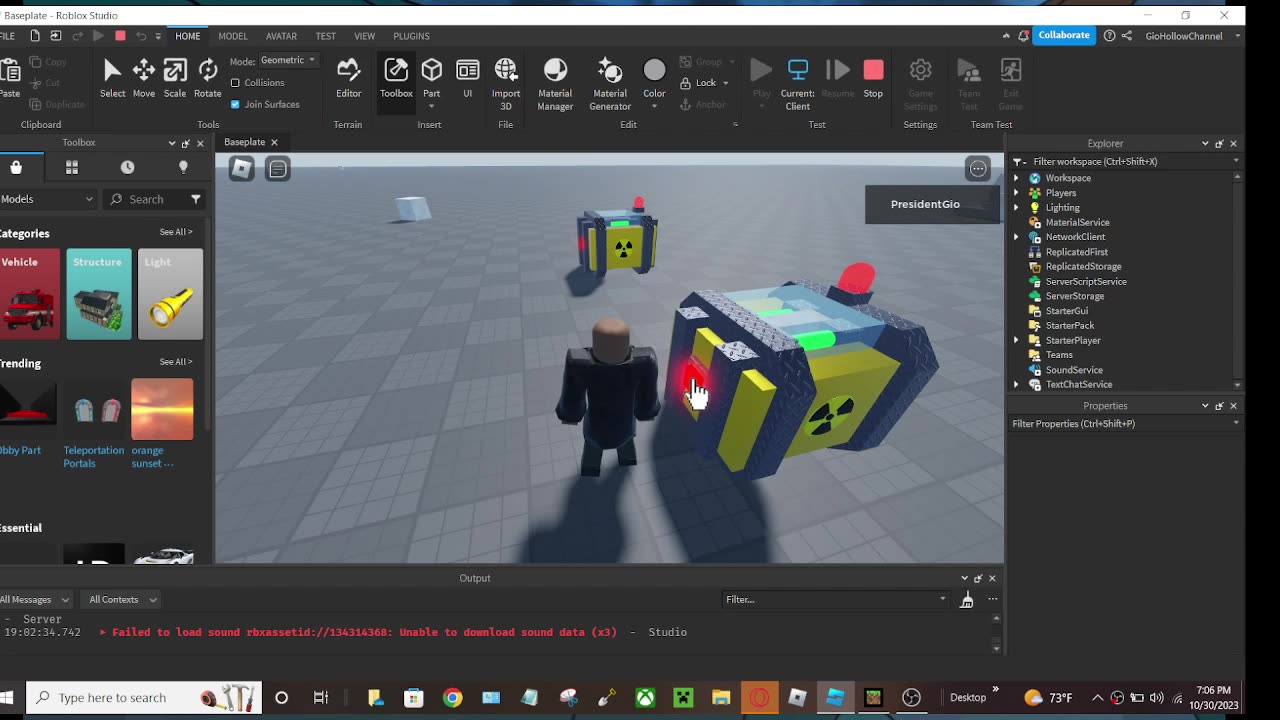Open the PLUGINS ribbon tab
Viewport: 1280px width, 720px height.
[411, 36]
